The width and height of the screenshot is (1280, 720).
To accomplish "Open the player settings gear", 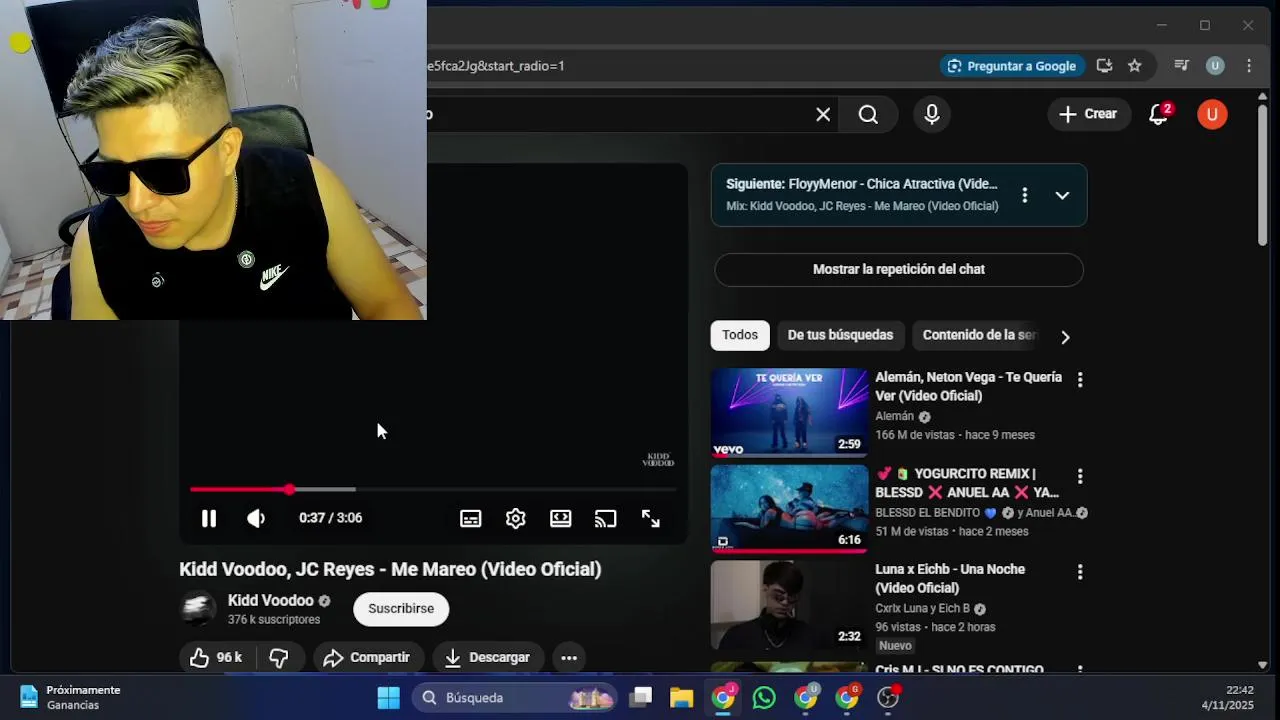I will point(516,518).
